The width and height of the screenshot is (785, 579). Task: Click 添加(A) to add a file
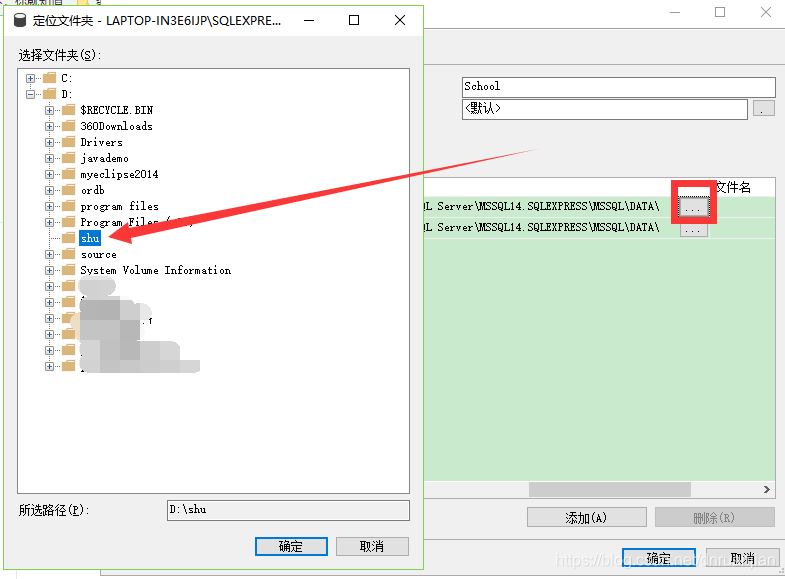click(586, 517)
